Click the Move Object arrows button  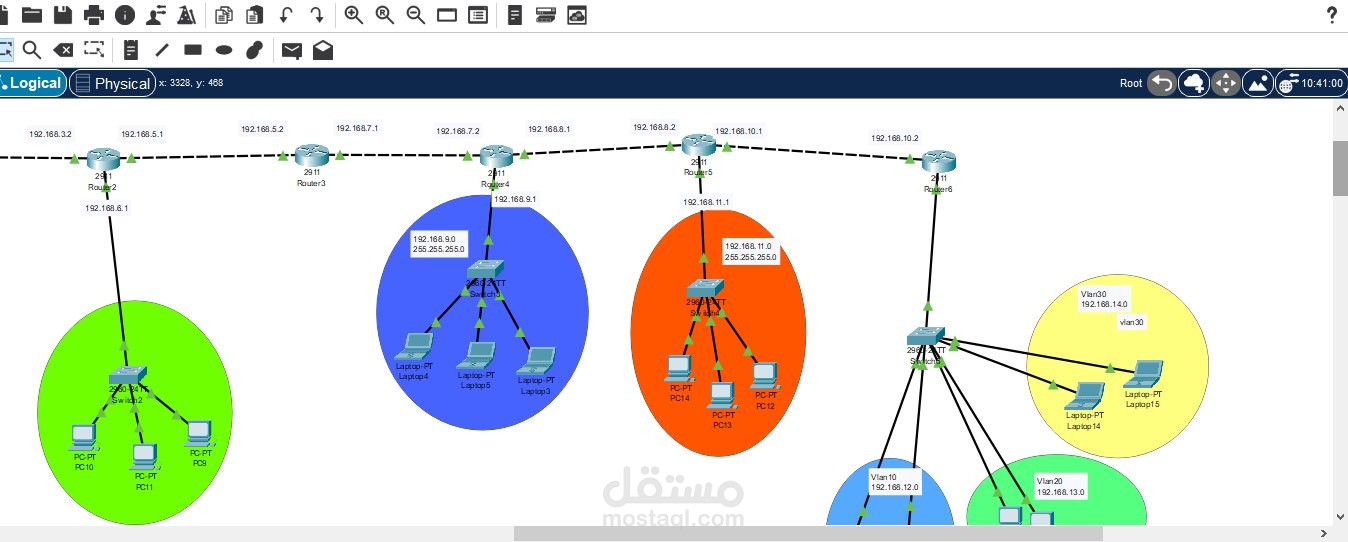(x=1225, y=83)
